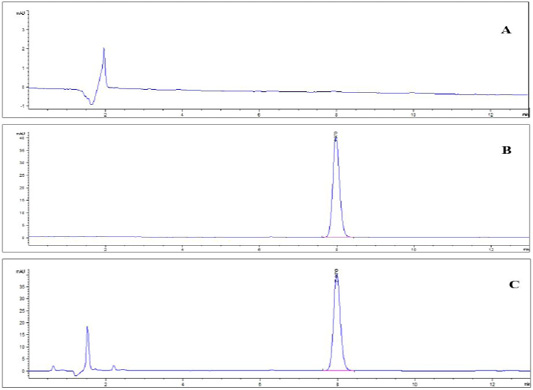This screenshot has height=390, width=533.
Task: Click the retention time label above peak C
Action: [x=337, y=272]
